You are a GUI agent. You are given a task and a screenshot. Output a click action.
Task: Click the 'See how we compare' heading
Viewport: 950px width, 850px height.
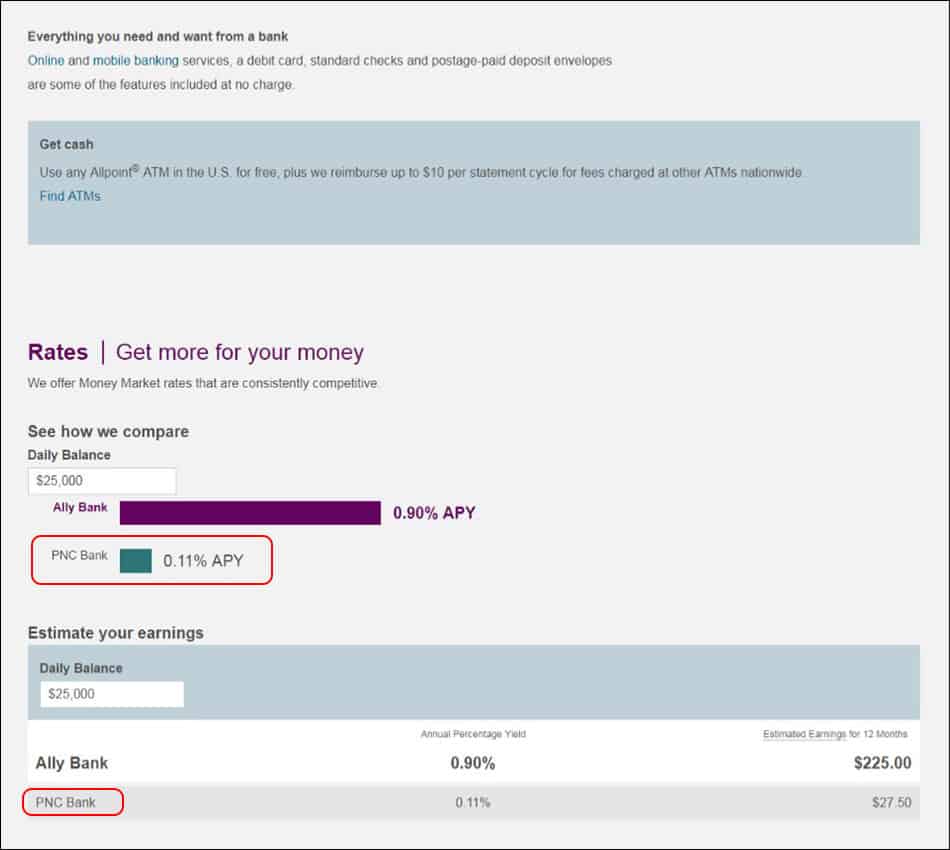[108, 431]
